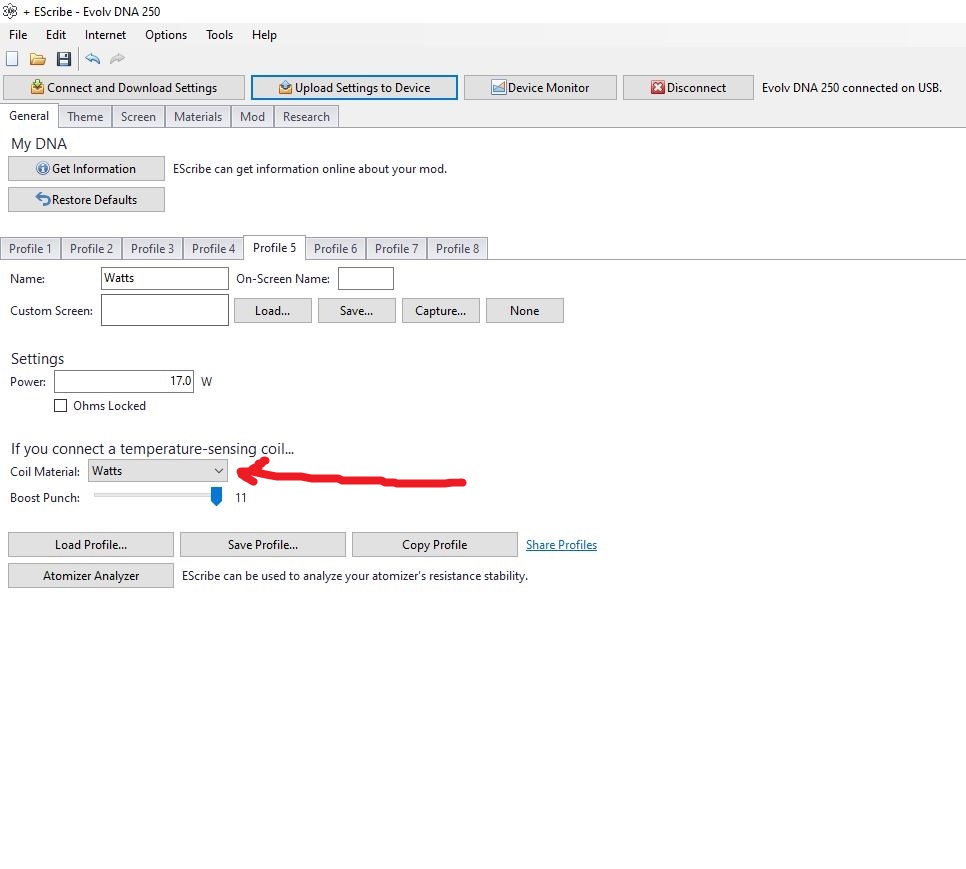The width and height of the screenshot is (966, 869).
Task: Click Capture... custom screen button
Action: point(440,311)
